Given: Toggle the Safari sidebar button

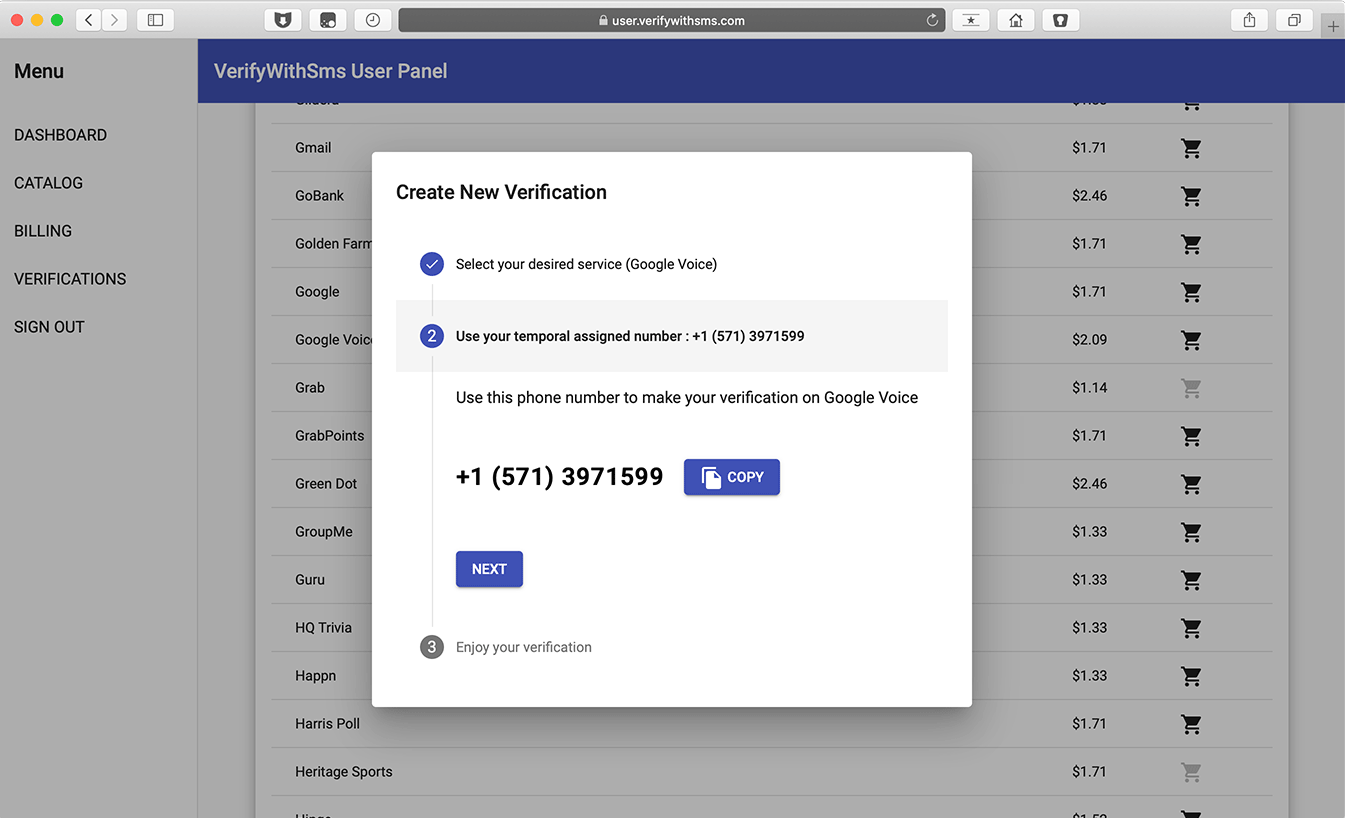Looking at the screenshot, I should click(155, 20).
